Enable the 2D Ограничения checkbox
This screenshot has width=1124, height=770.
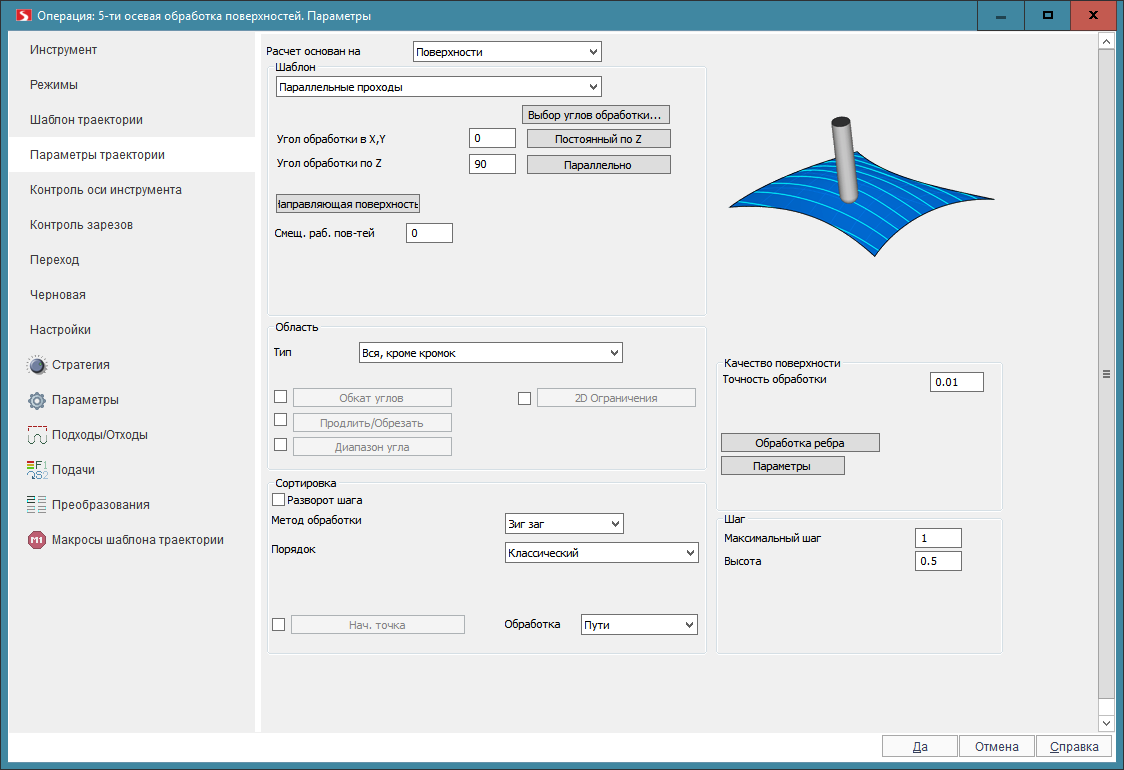524,398
